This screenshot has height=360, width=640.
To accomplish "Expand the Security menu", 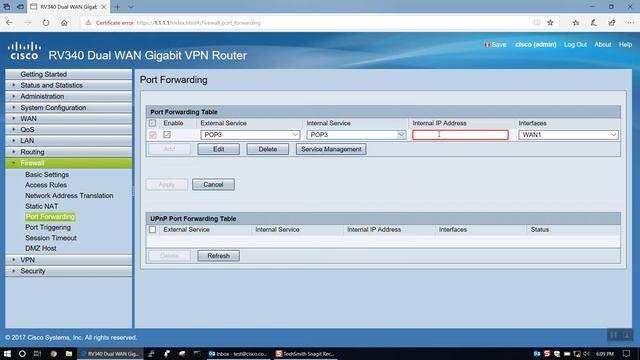I will point(69,271).
